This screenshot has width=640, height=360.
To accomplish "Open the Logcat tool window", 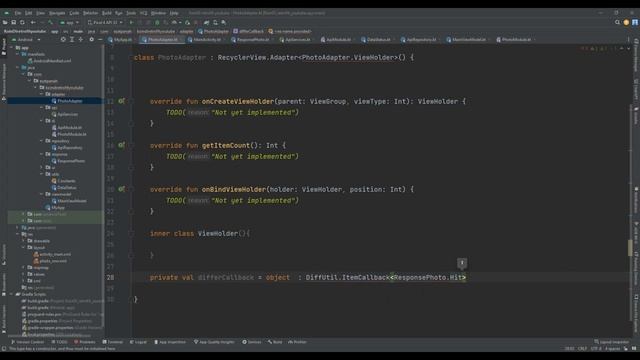I will (x=138, y=342).
